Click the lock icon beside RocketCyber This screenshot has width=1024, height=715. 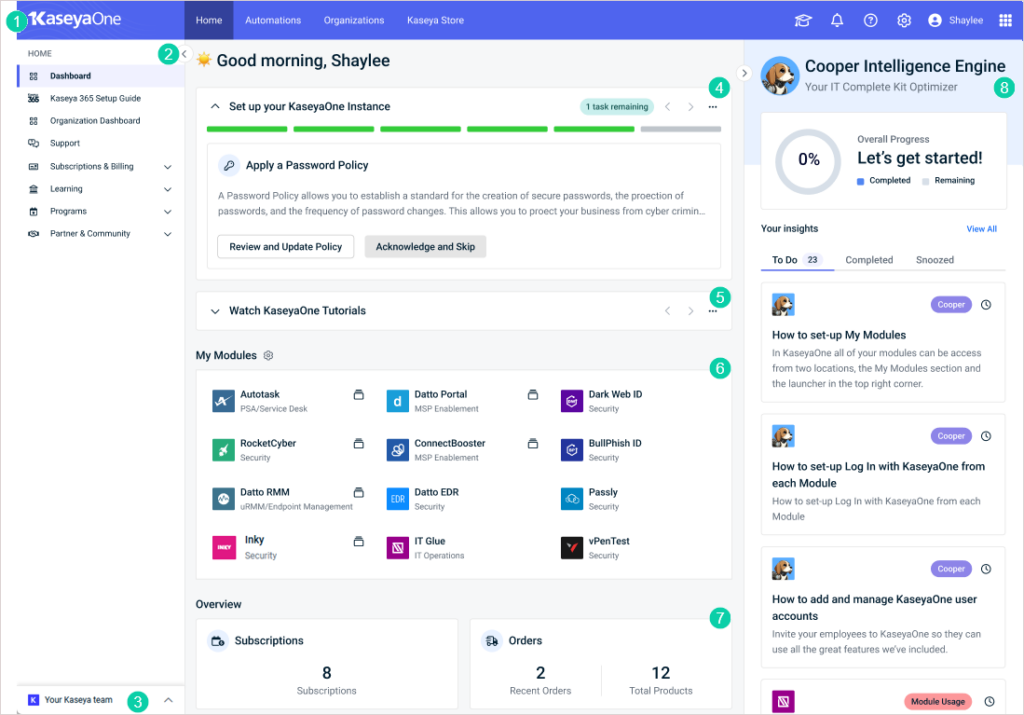359,443
